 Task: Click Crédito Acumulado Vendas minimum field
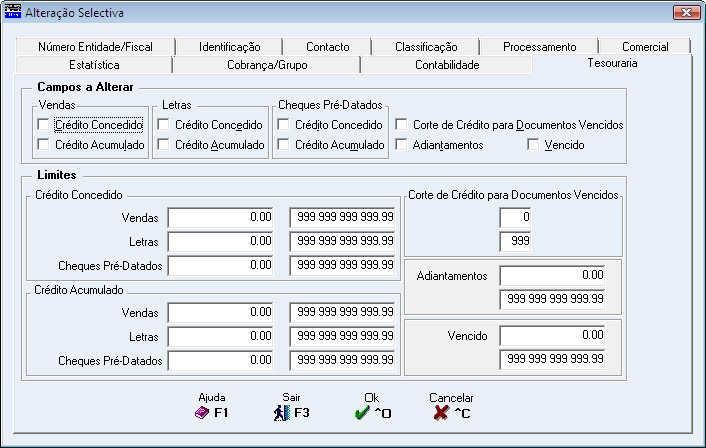coord(220,312)
